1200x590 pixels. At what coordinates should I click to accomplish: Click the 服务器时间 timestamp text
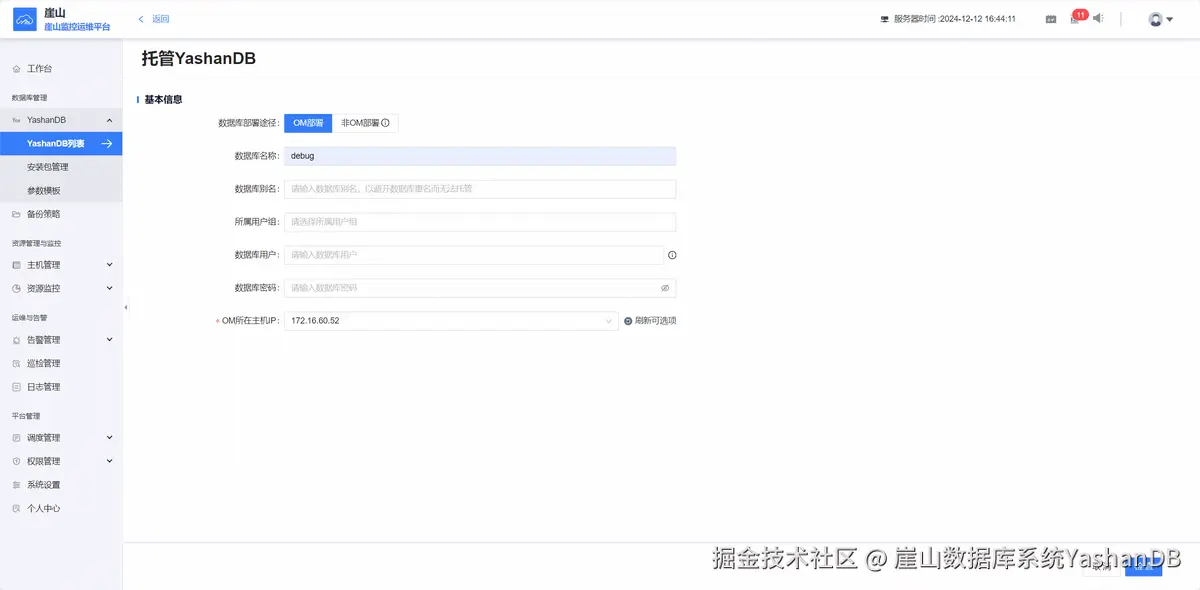(955, 19)
